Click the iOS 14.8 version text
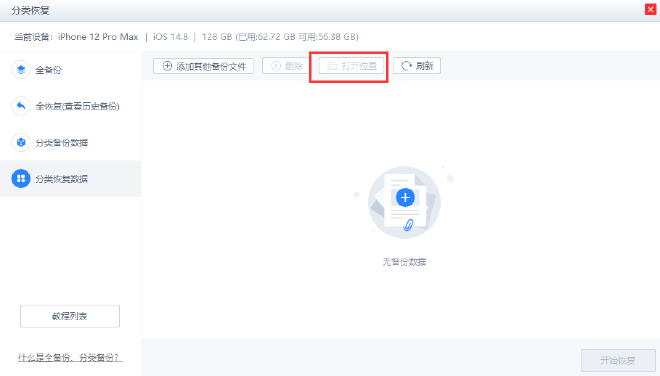The width and height of the screenshot is (660, 376). tap(170, 37)
